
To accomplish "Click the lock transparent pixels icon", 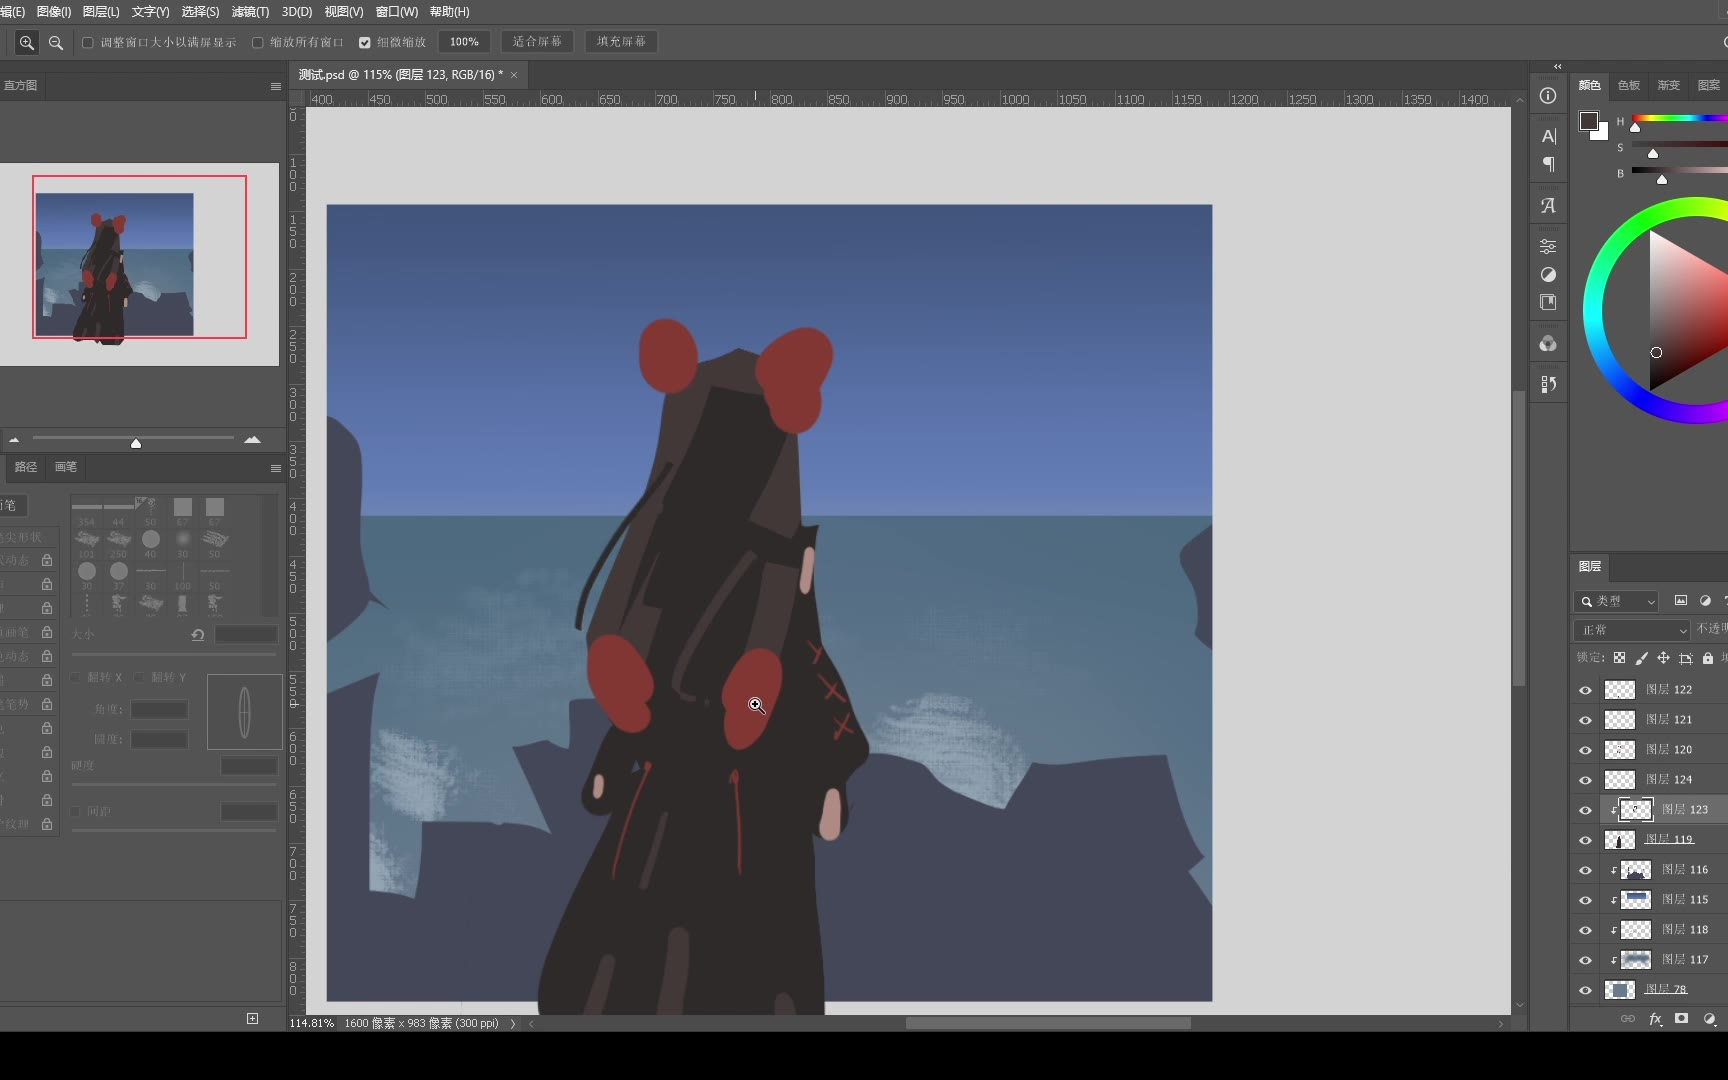I will click(1619, 658).
